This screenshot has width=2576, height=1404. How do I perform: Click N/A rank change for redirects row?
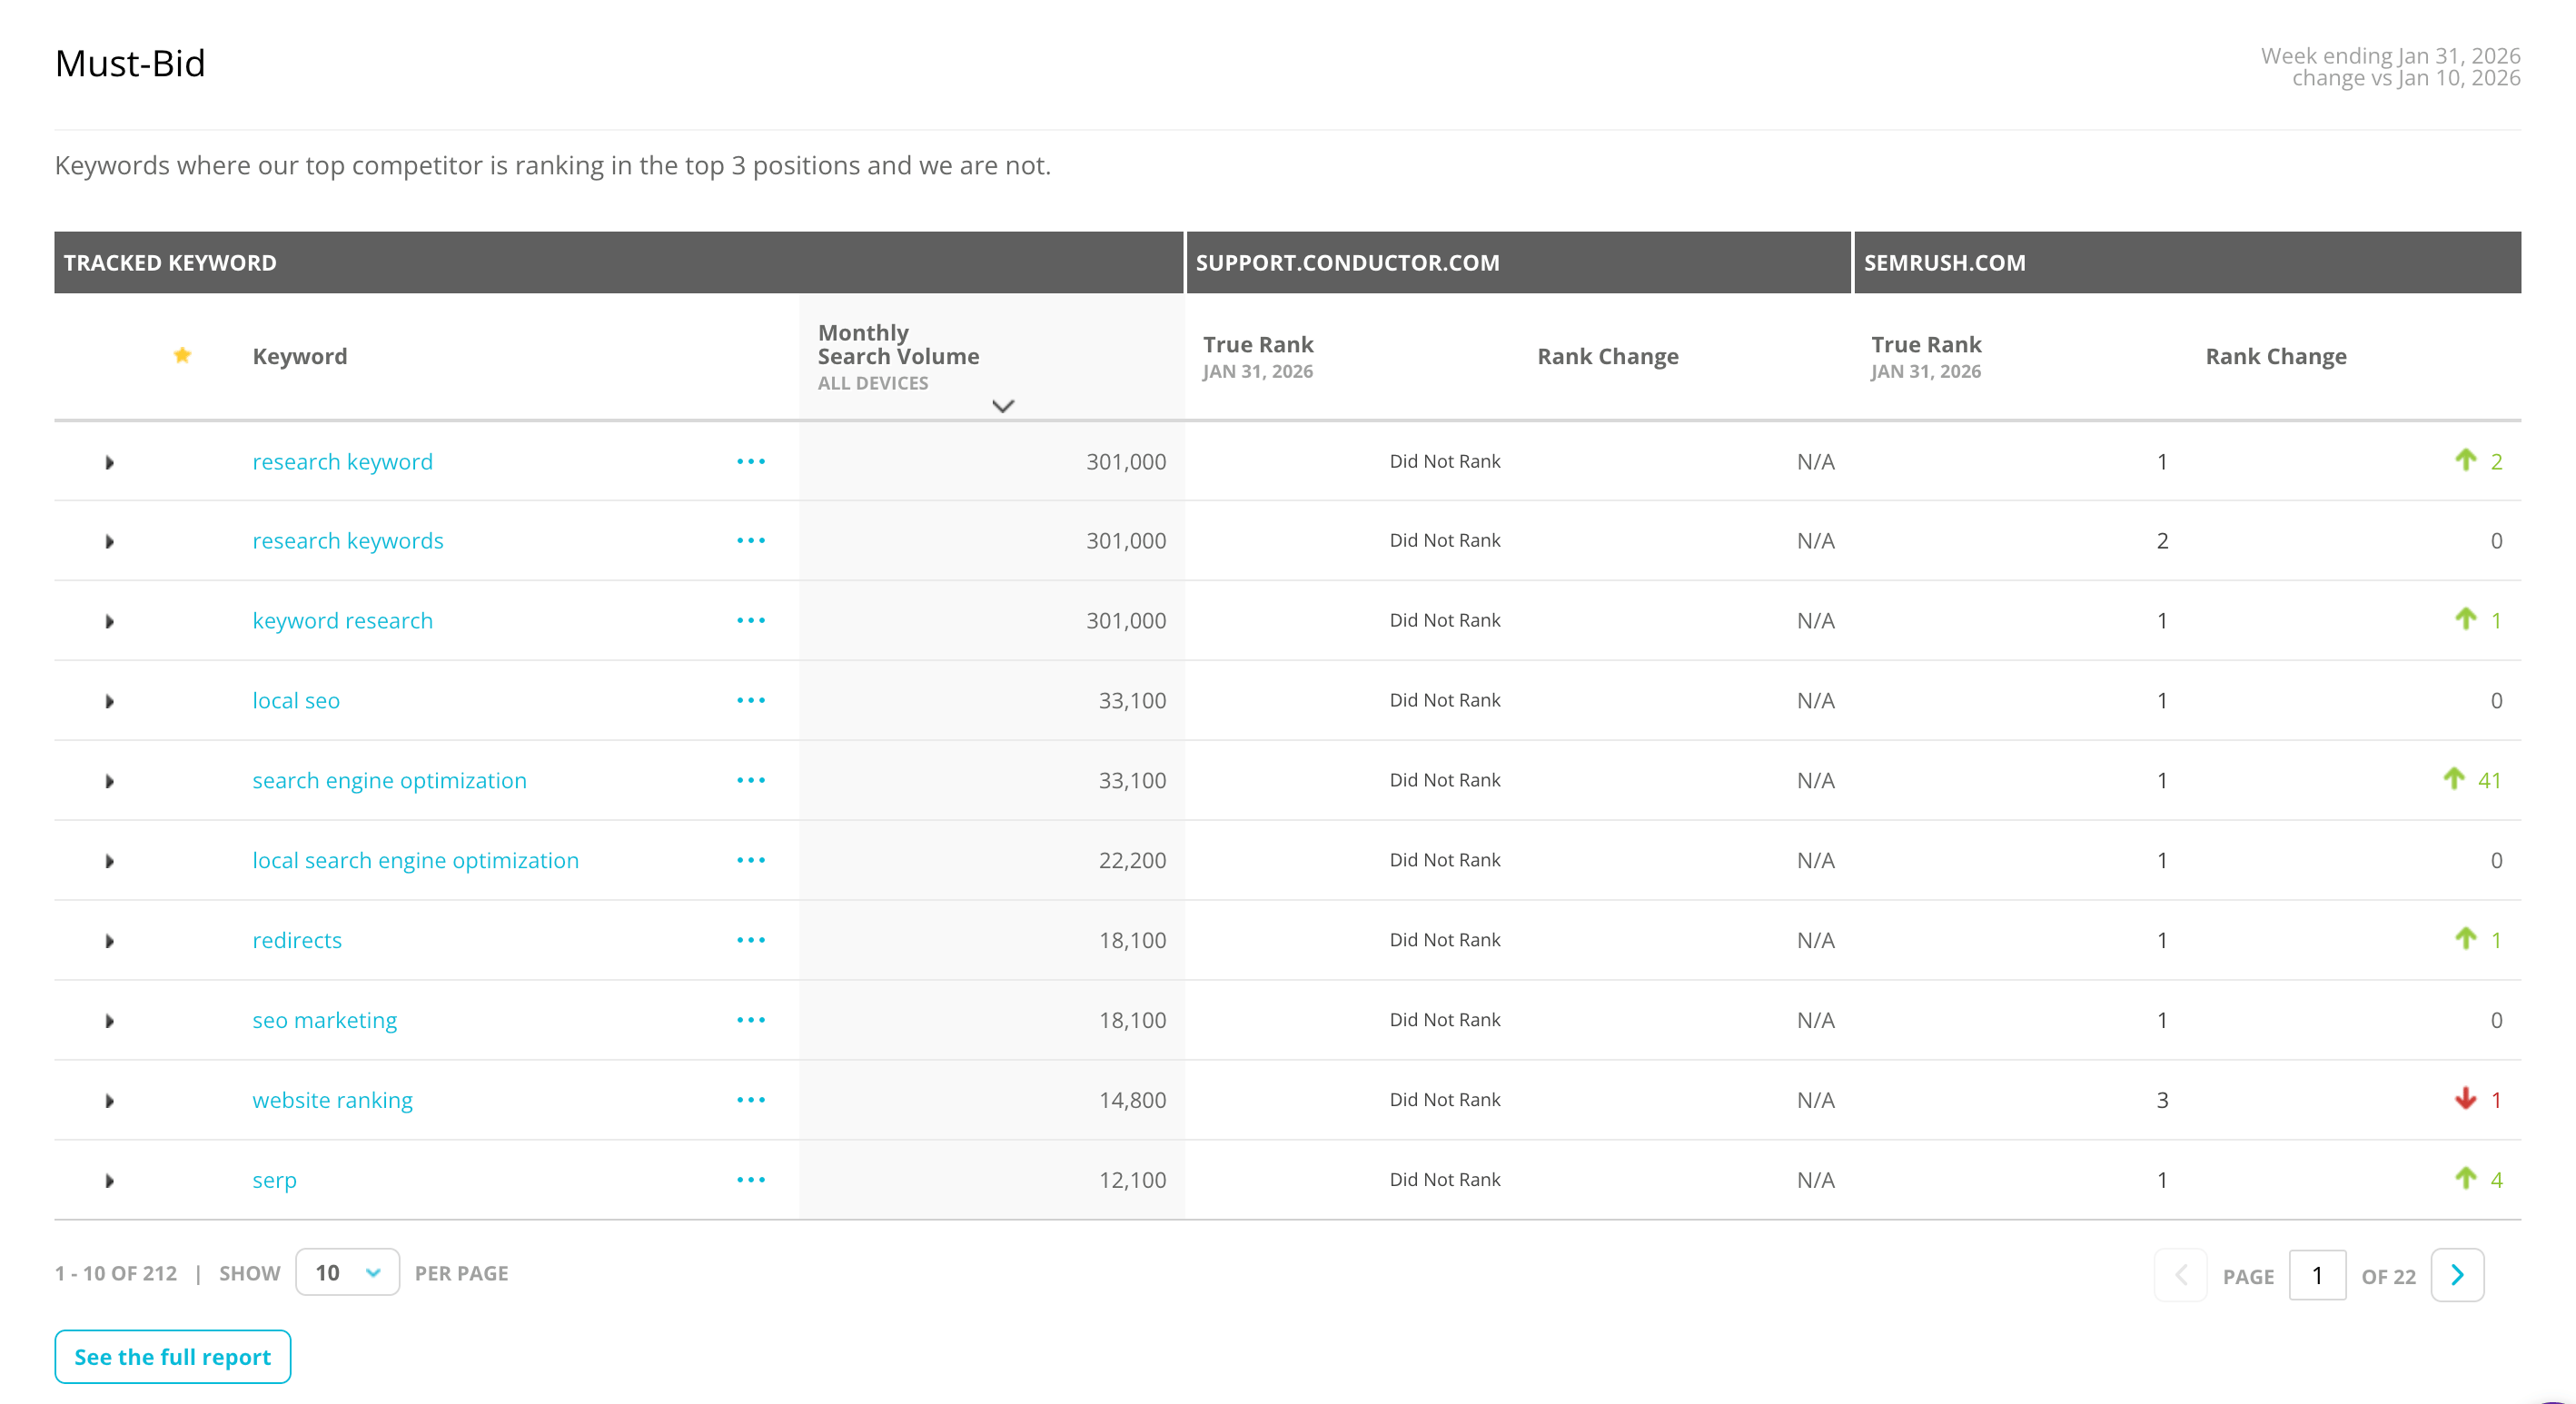point(1815,940)
